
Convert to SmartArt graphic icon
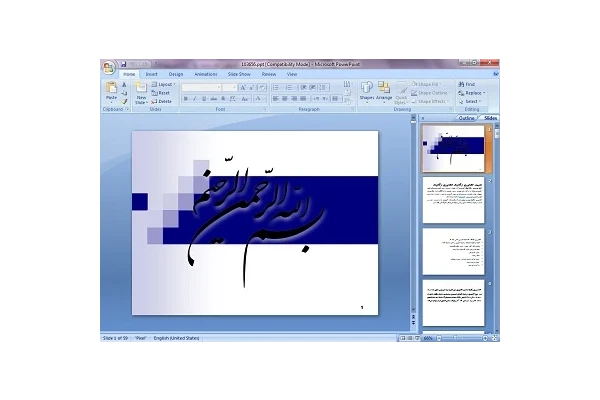coord(348,101)
